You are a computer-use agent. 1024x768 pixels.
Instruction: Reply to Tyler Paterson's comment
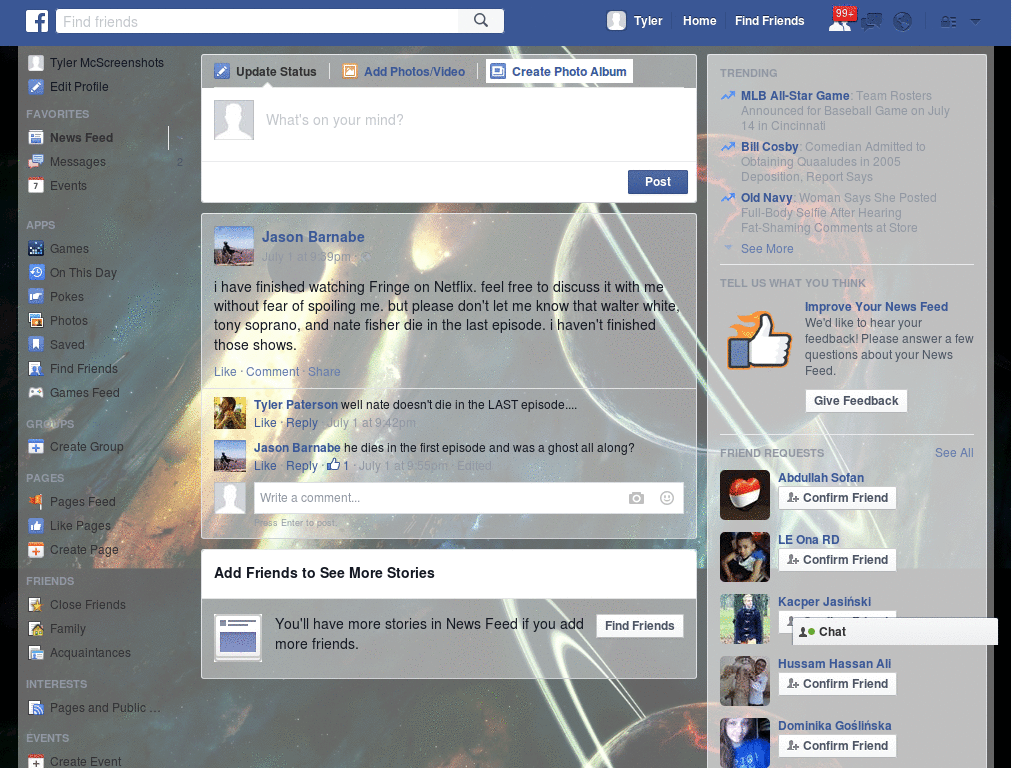pyautogui.click(x=302, y=423)
